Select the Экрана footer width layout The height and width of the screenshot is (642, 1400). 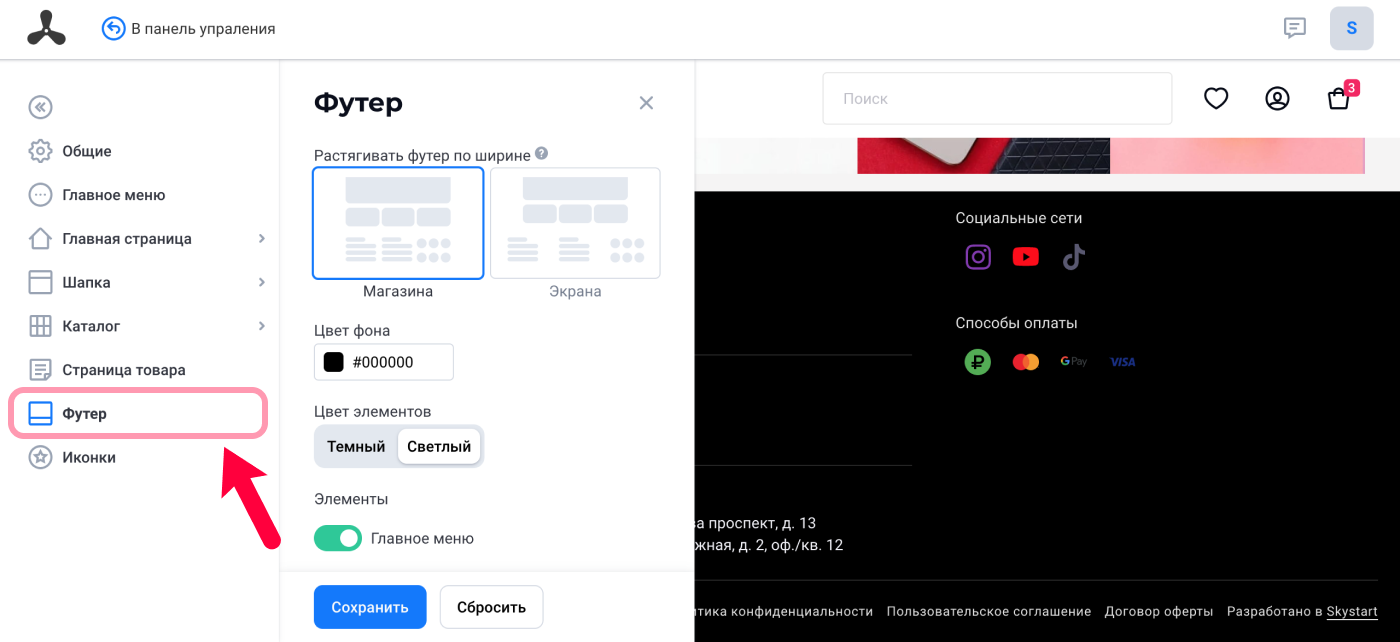(x=575, y=223)
